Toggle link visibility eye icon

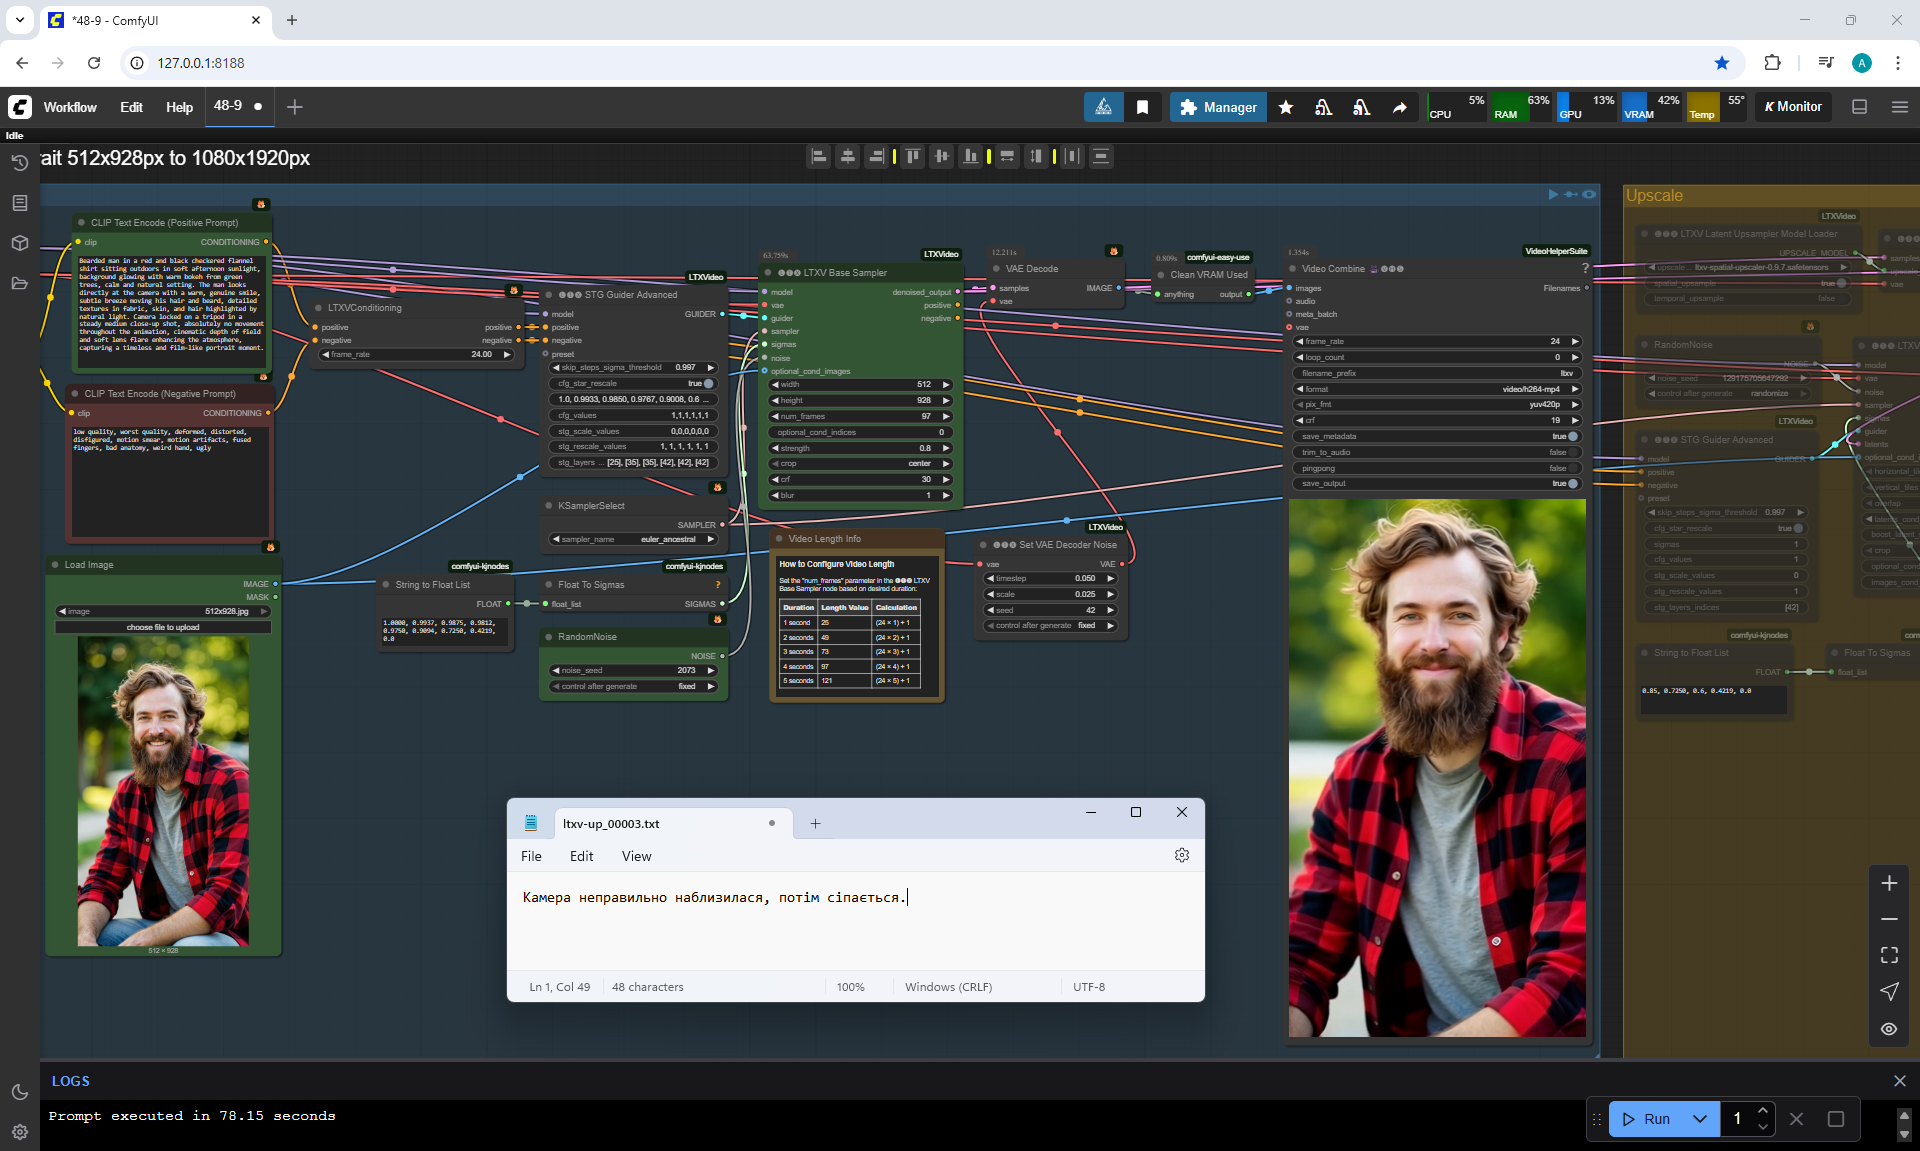(1889, 1028)
